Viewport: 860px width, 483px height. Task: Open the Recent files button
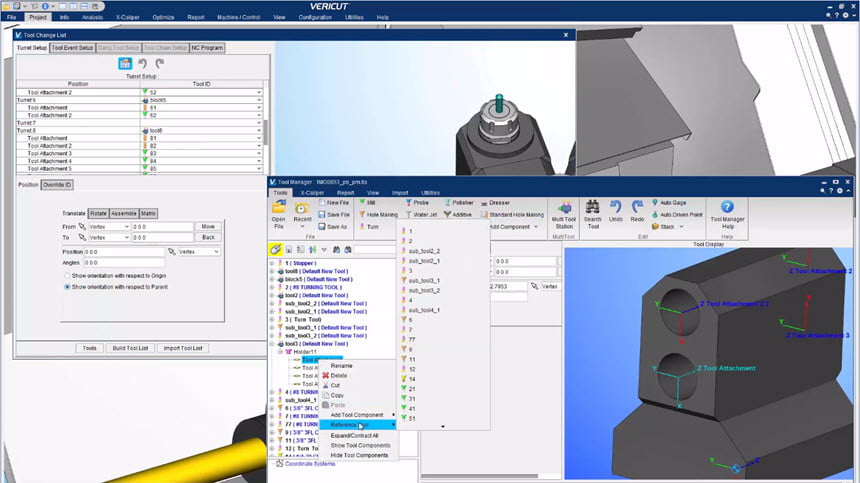pos(302,214)
